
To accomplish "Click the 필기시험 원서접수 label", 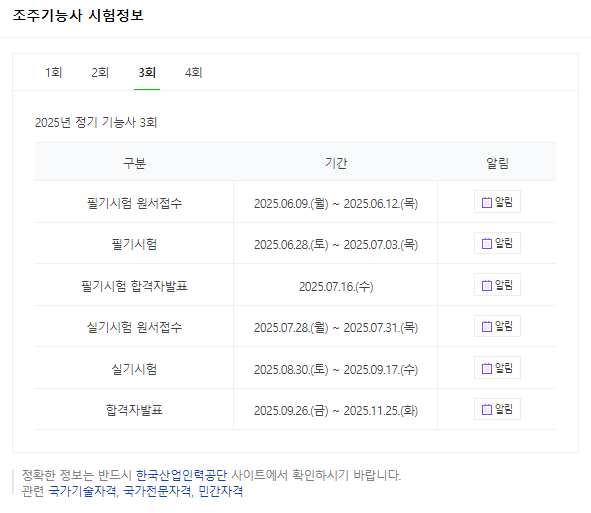I will click(x=134, y=203).
